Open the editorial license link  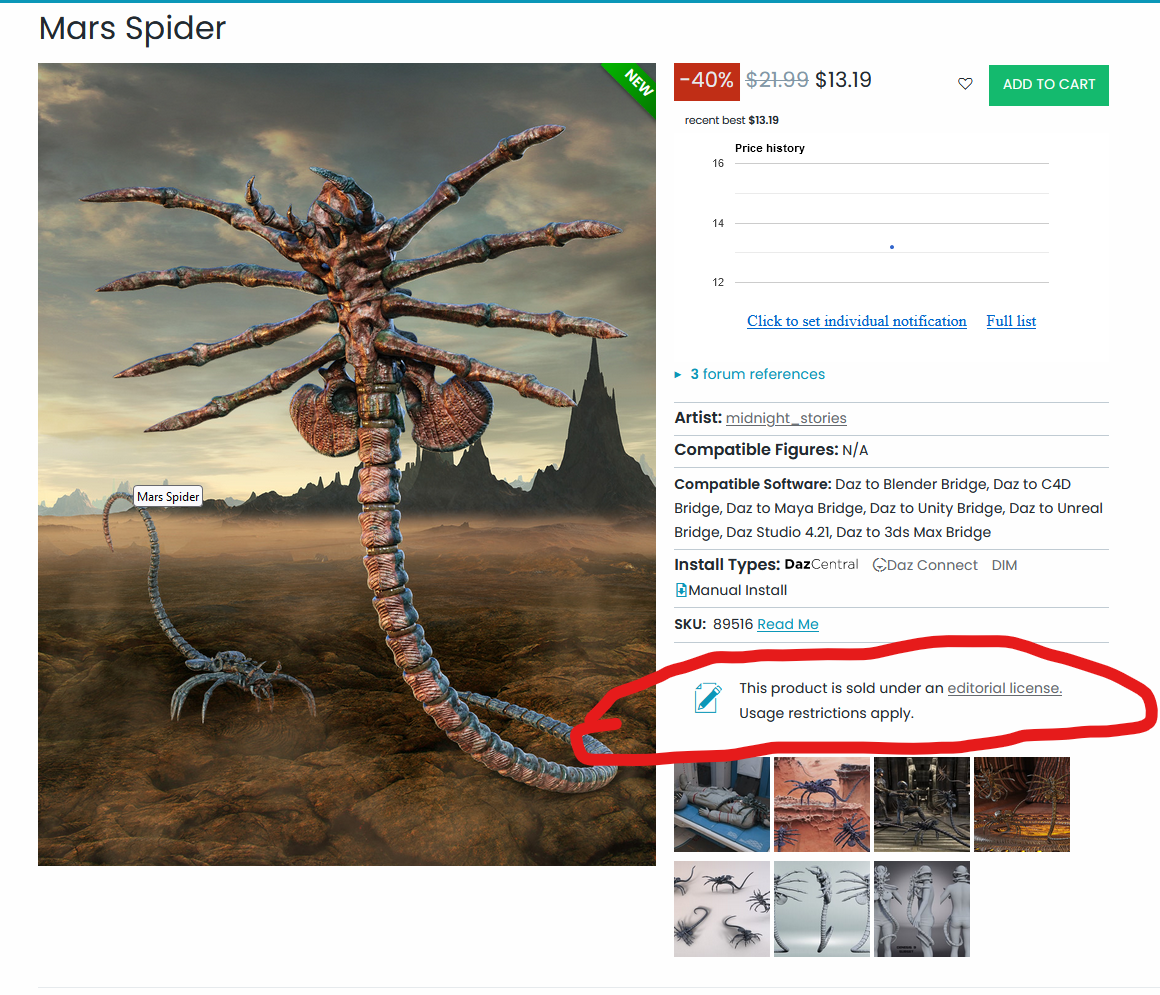(1004, 688)
